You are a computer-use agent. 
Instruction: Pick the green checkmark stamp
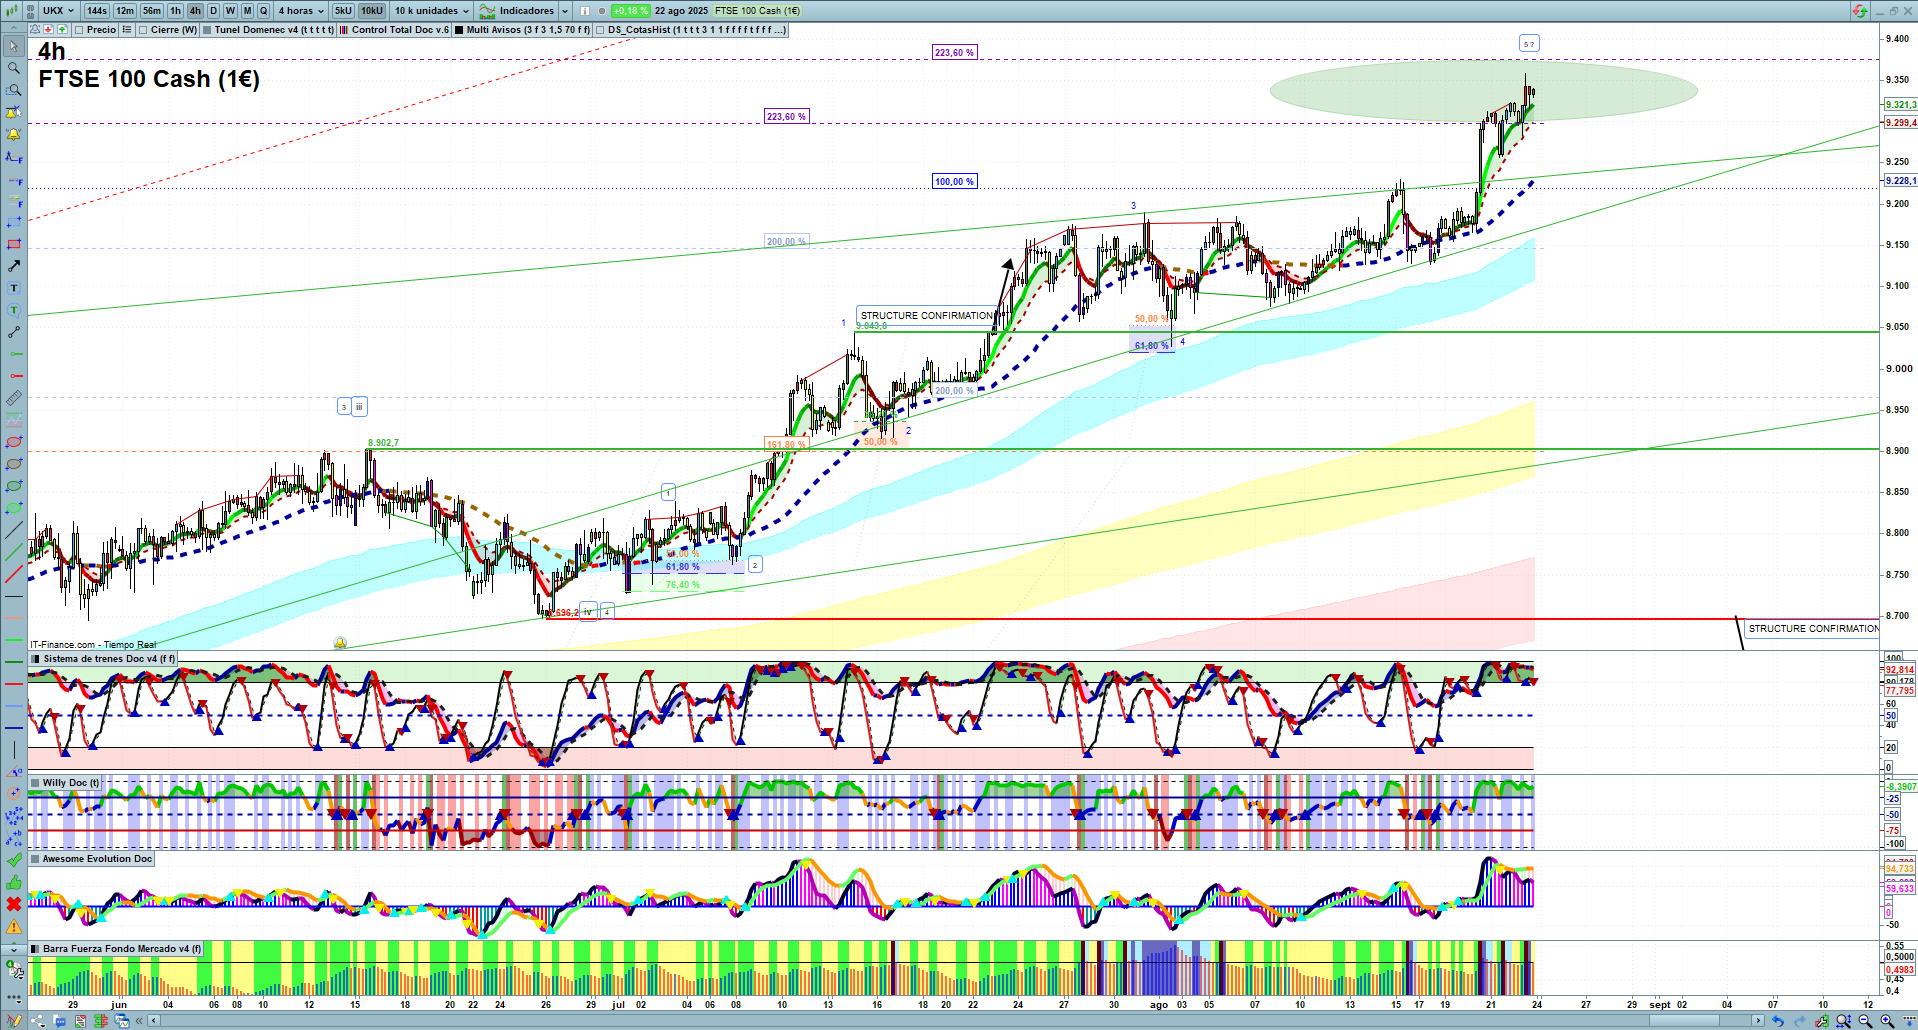tap(14, 860)
